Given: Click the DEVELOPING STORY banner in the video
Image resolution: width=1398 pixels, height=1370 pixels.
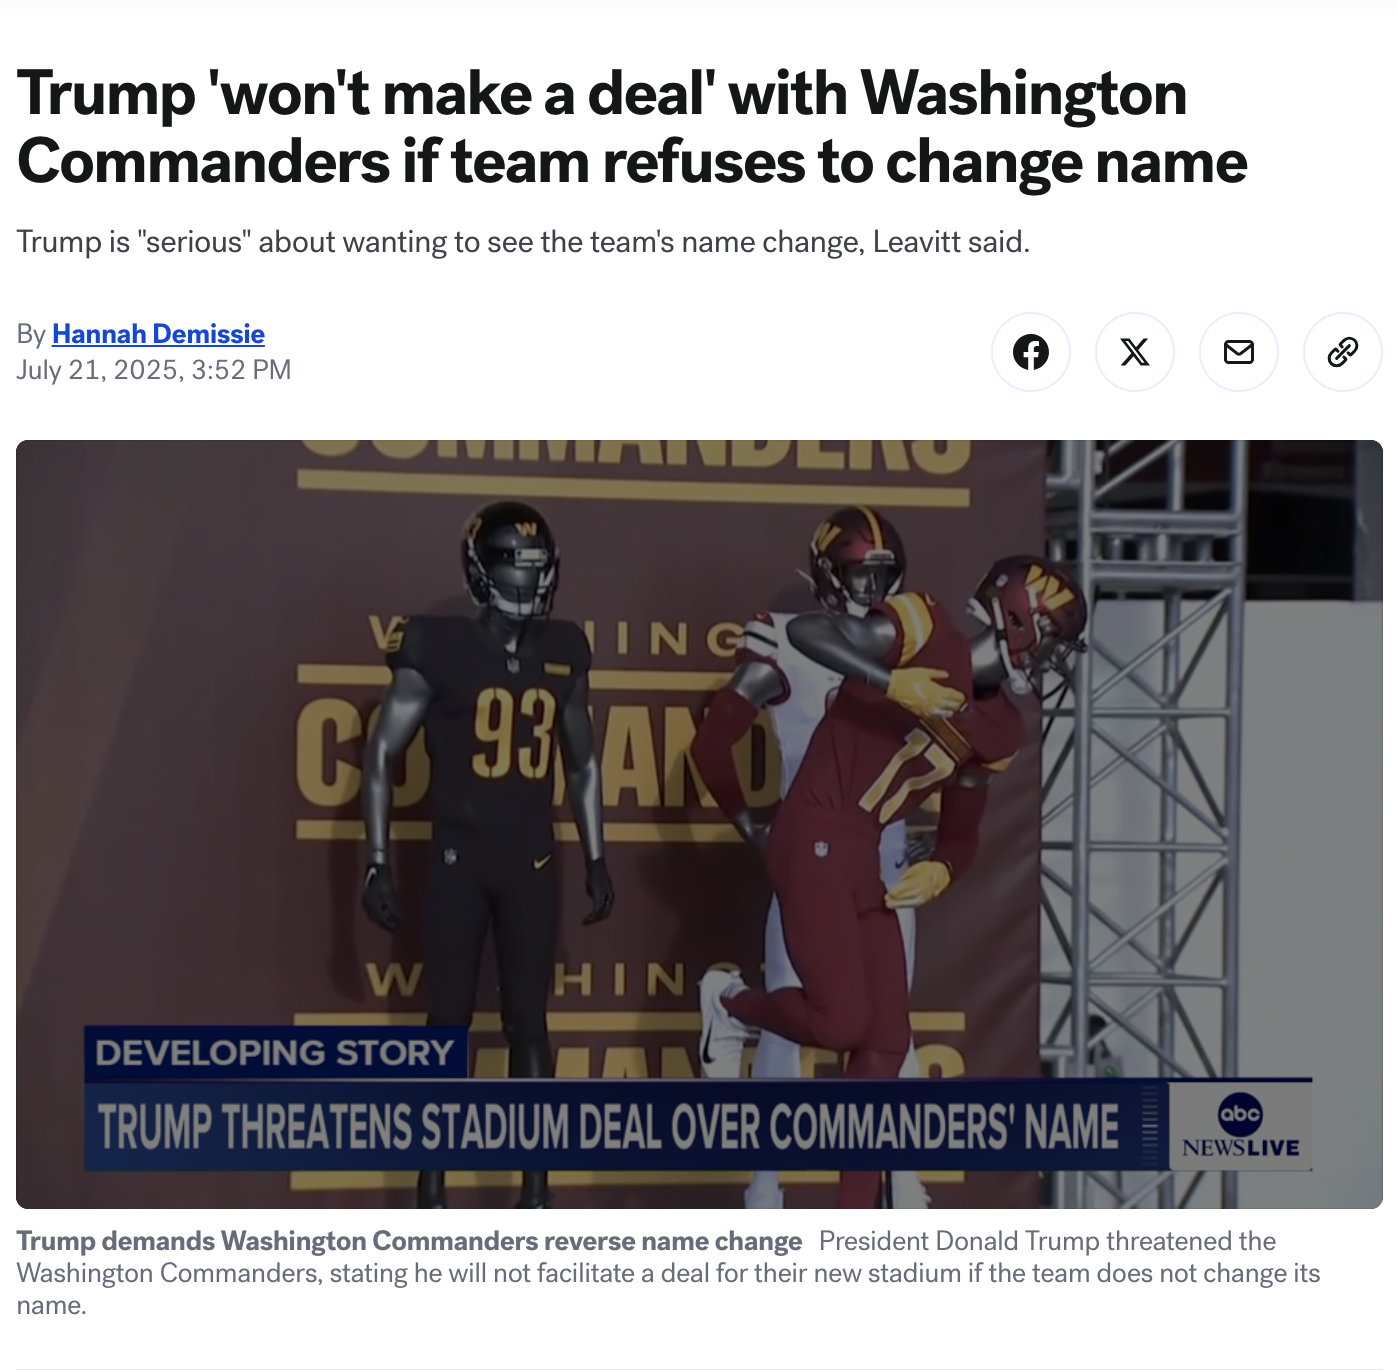Looking at the screenshot, I should tap(275, 1053).
